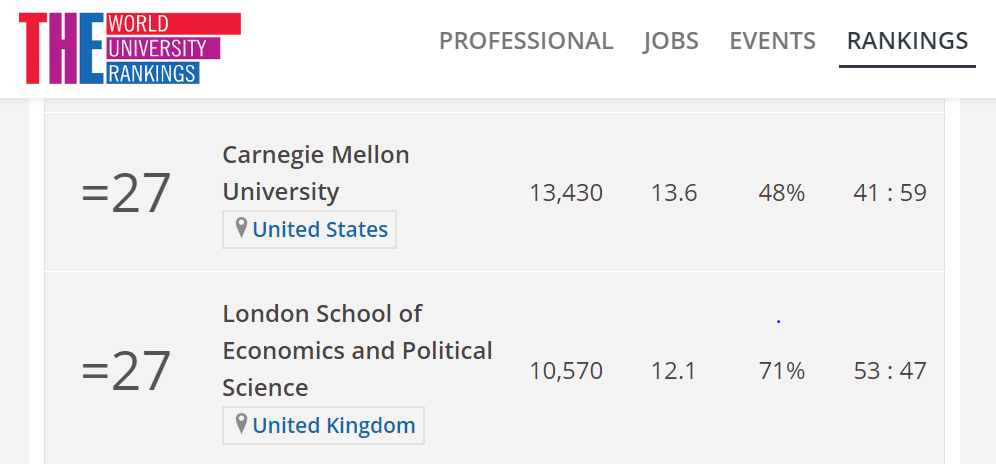Filter by the United Kingdom location link

pyautogui.click(x=334, y=425)
